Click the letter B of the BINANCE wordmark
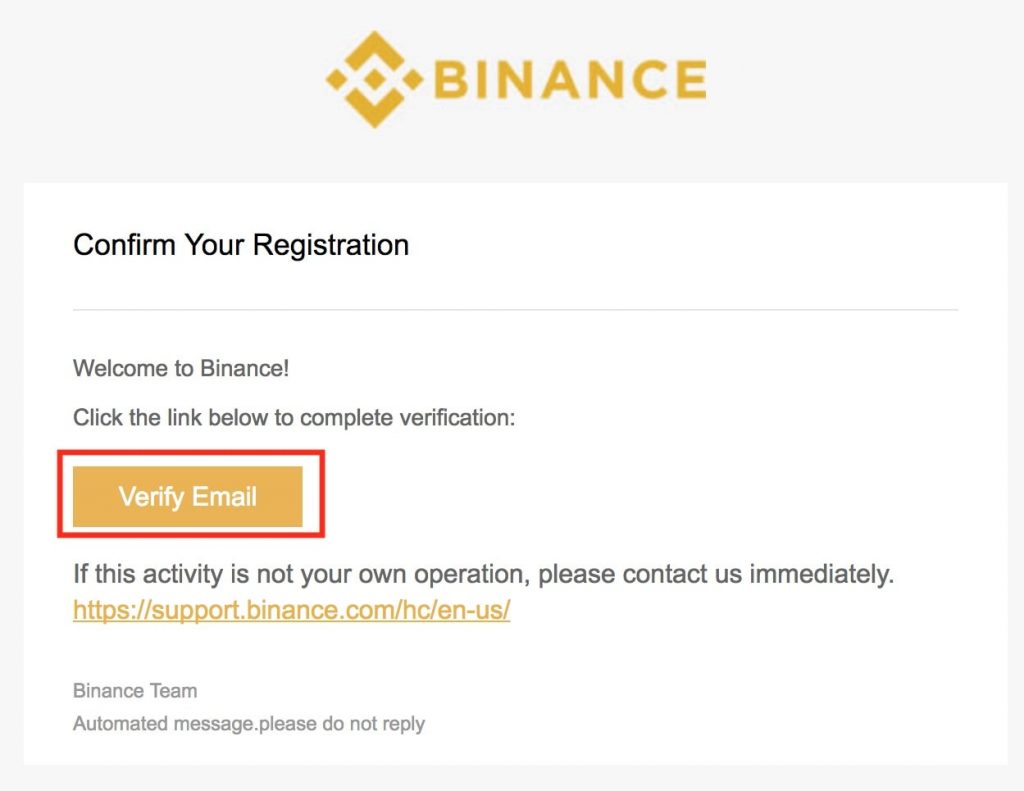Viewport: 1024px width, 791px height. pos(451,80)
